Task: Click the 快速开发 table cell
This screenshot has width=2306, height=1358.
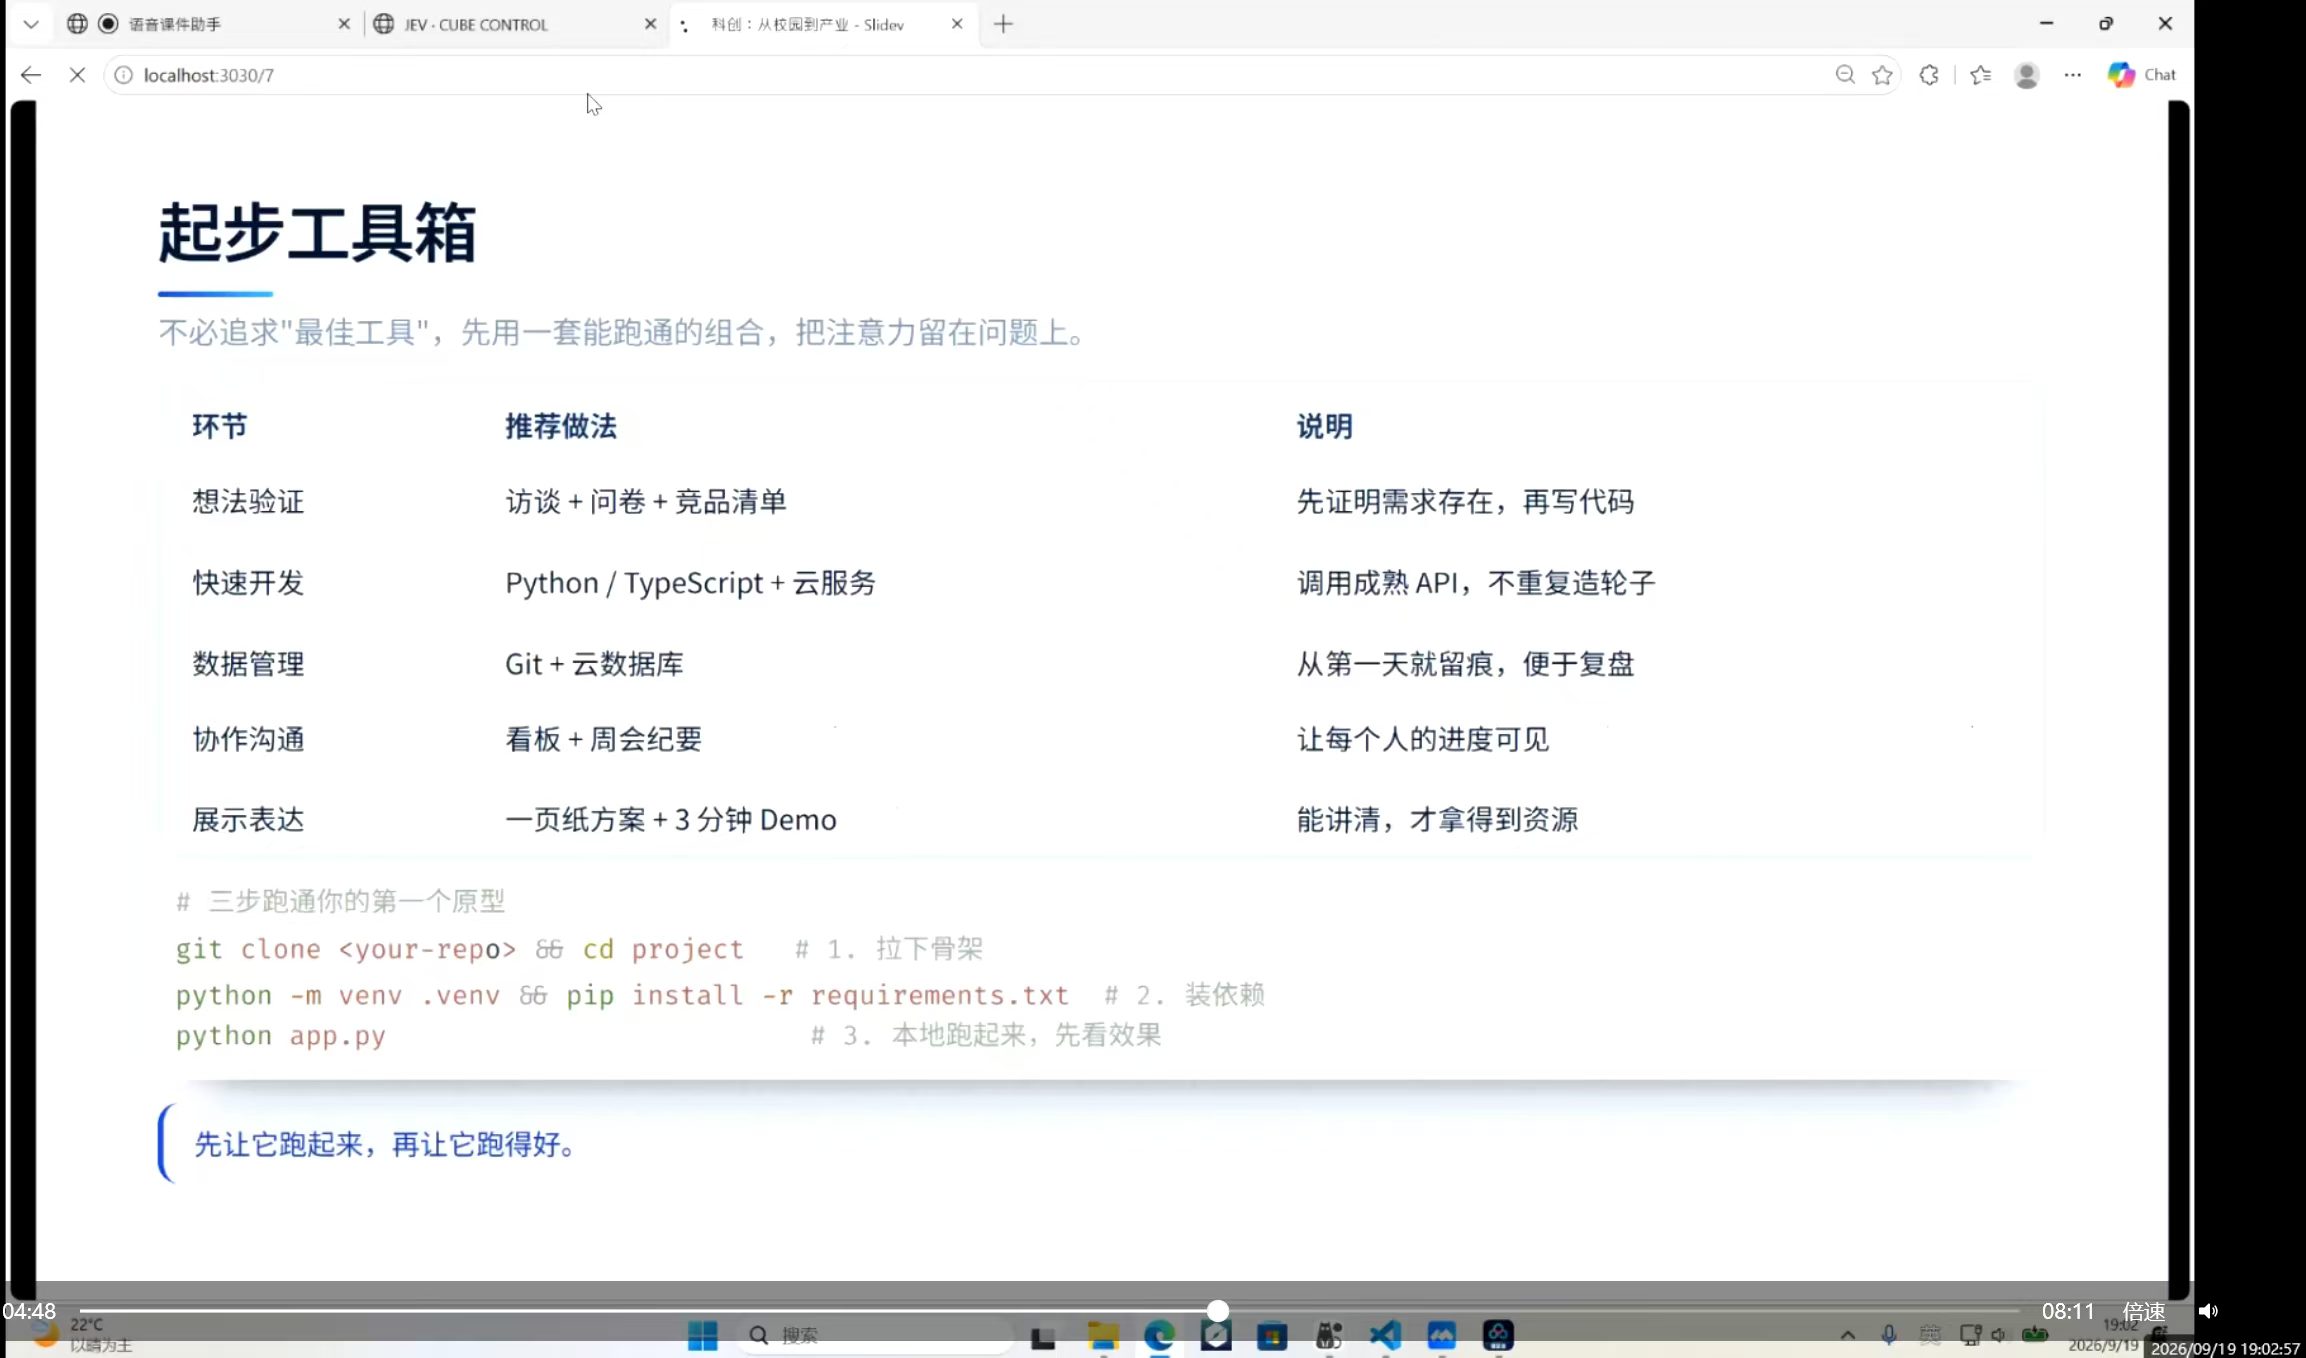Action: [248, 583]
